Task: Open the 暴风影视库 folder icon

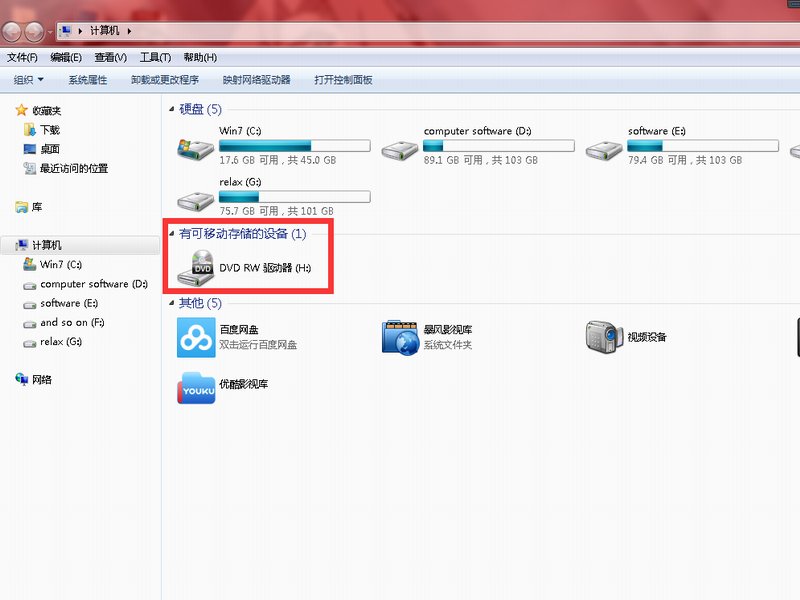Action: coord(400,337)
